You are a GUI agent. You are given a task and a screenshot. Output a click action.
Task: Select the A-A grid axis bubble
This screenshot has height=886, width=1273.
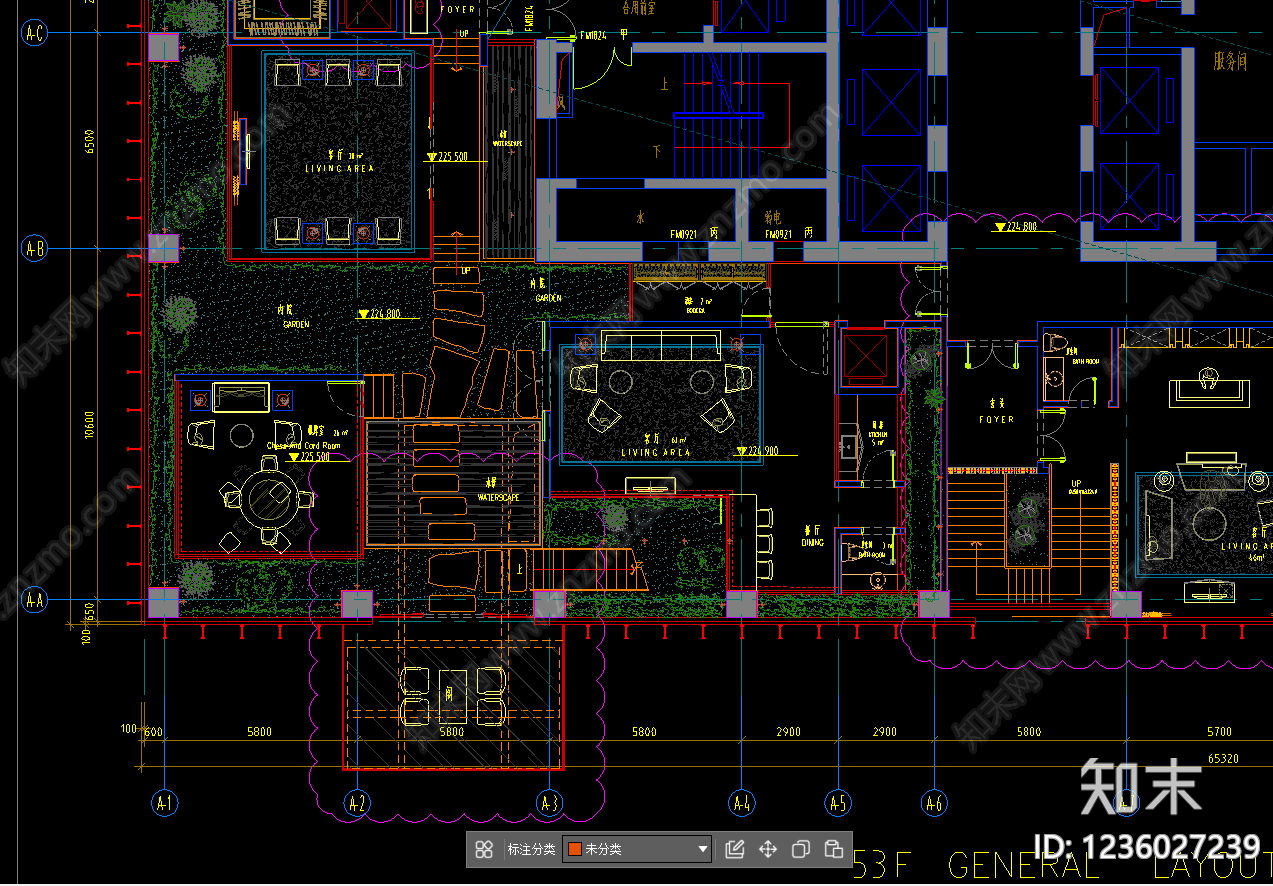click(35, 600)
